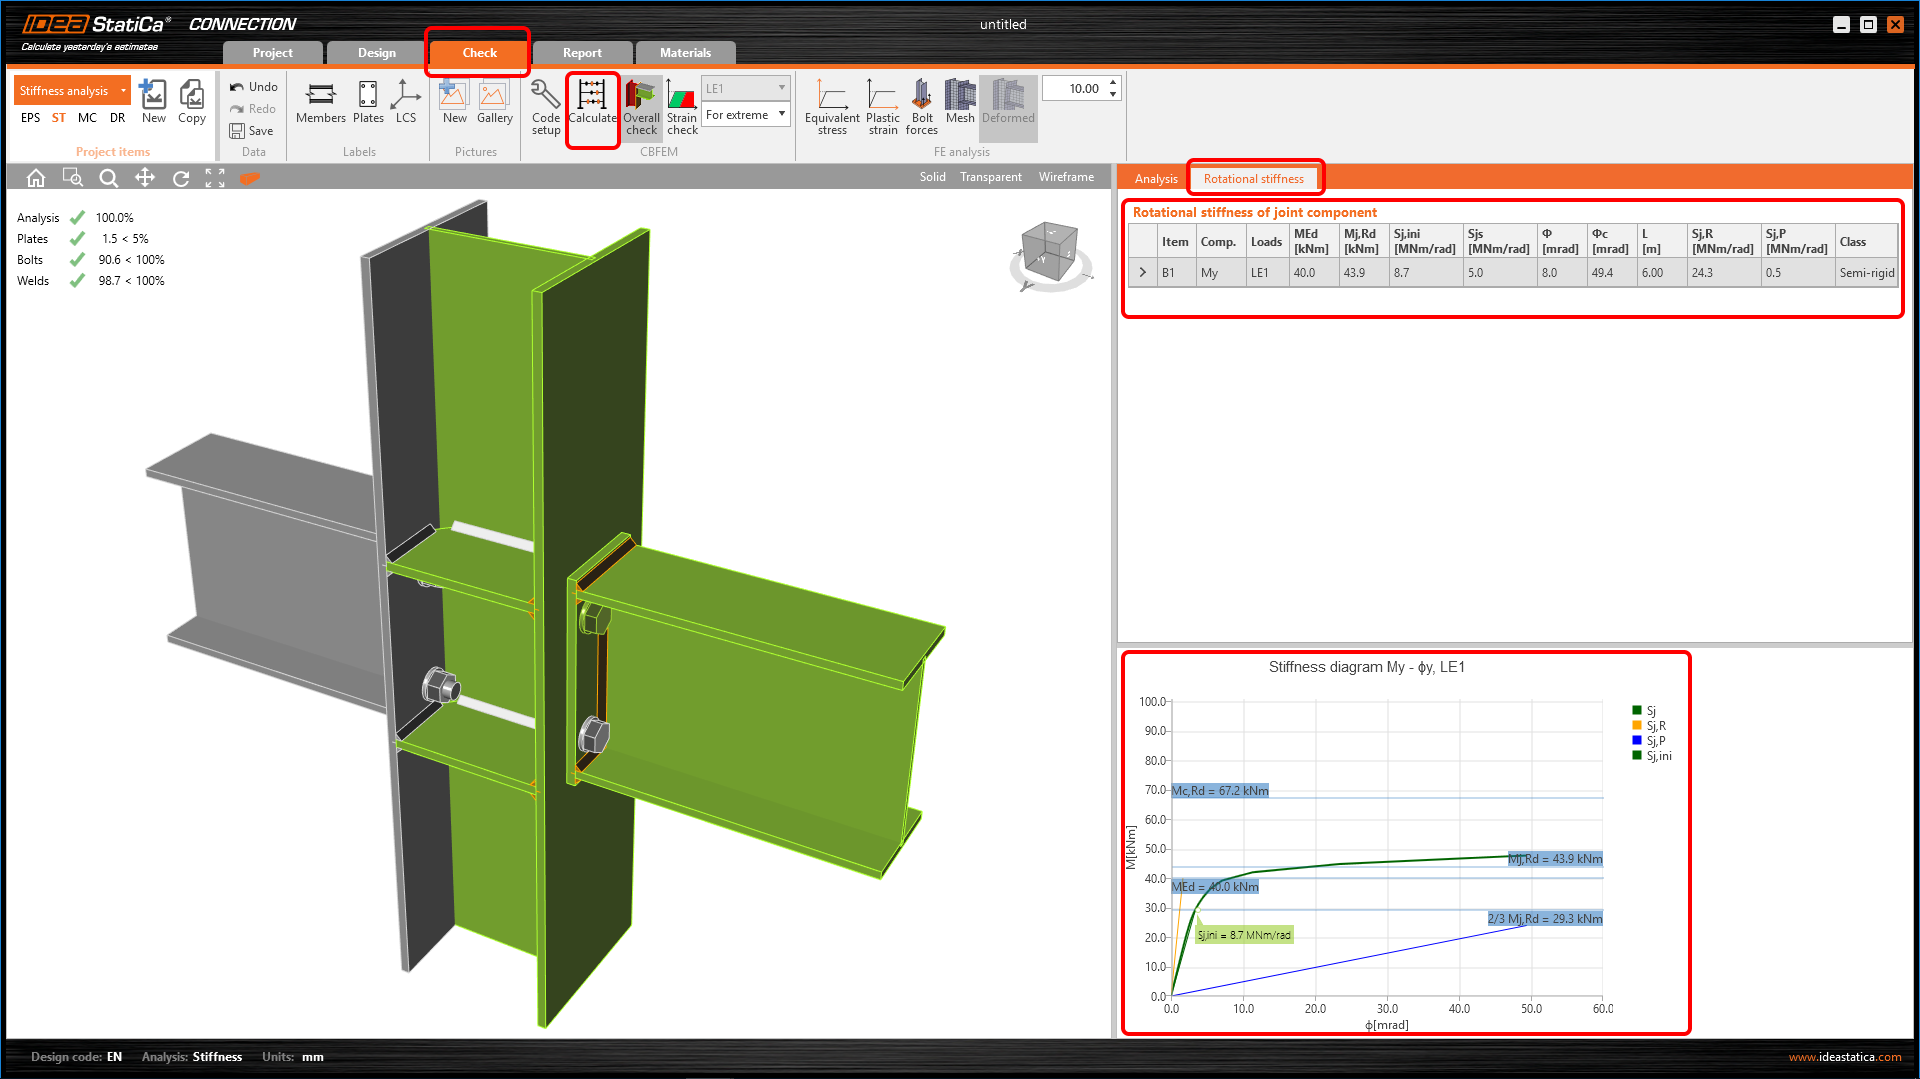Toggle Deformed shape display
The width and height of the screenshot is (1920, 1079).
[1007, 104]
